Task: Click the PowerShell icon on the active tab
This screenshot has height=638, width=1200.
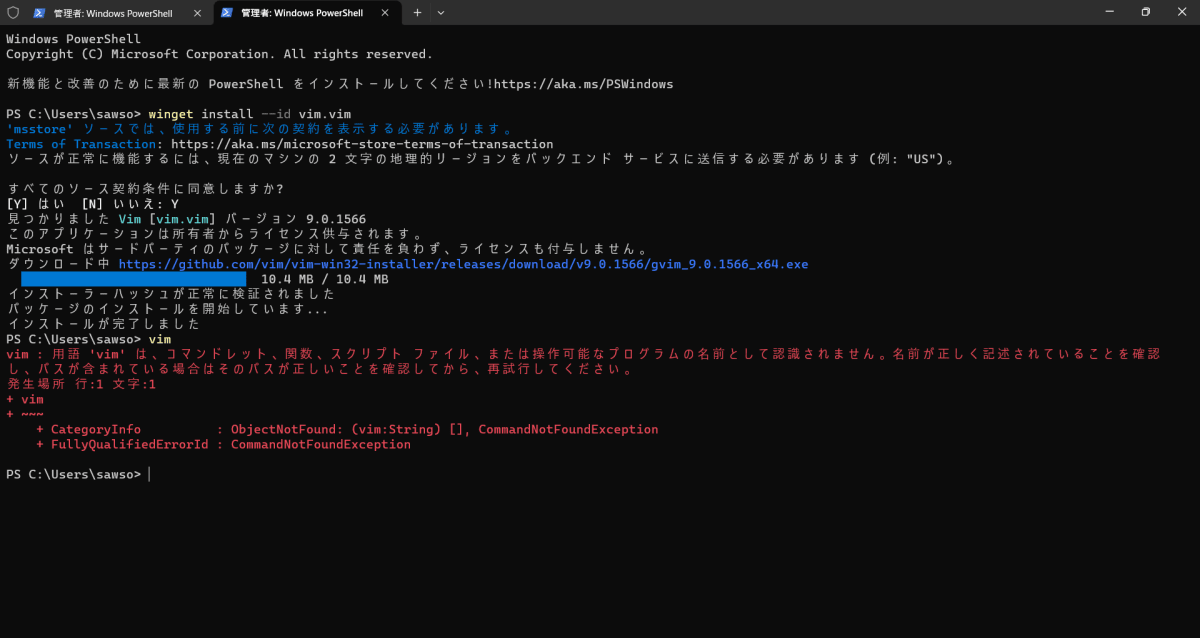Action: [x=227, y=13]
